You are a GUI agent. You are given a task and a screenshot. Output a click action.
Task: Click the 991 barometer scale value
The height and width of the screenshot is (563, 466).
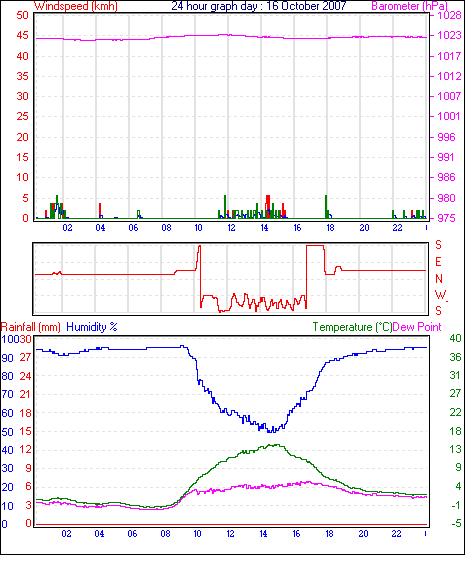point(446,157)
